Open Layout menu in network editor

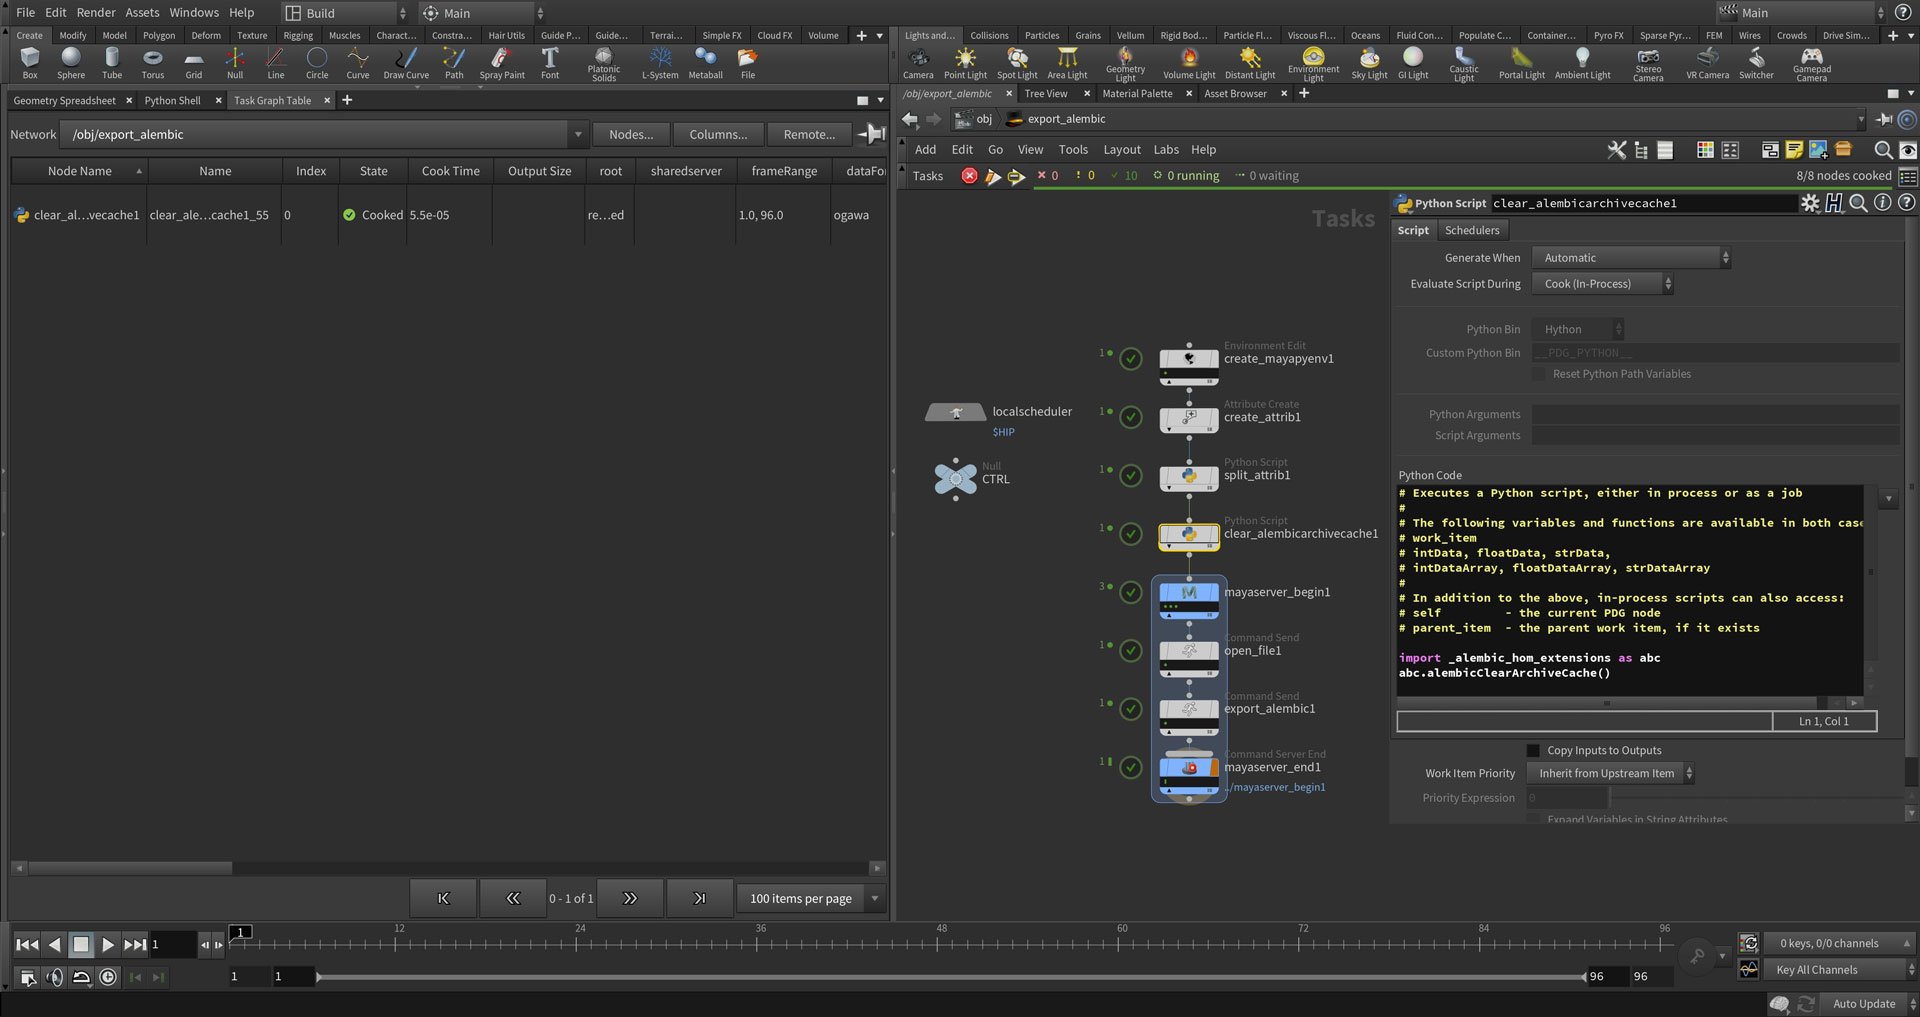[1122, 150]
